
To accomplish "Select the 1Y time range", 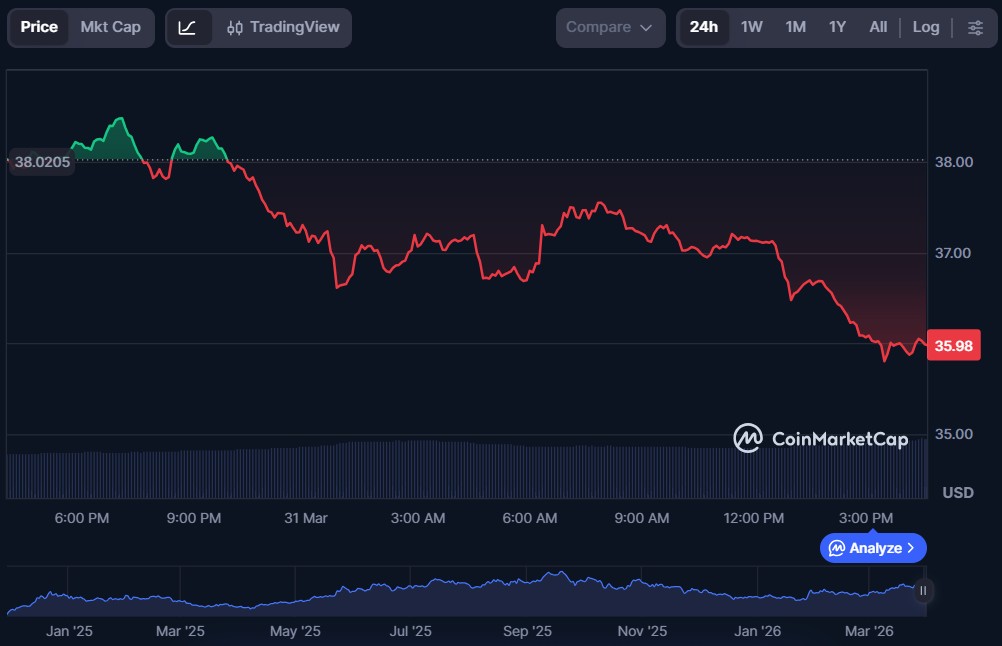I will (x=837, y=27).
